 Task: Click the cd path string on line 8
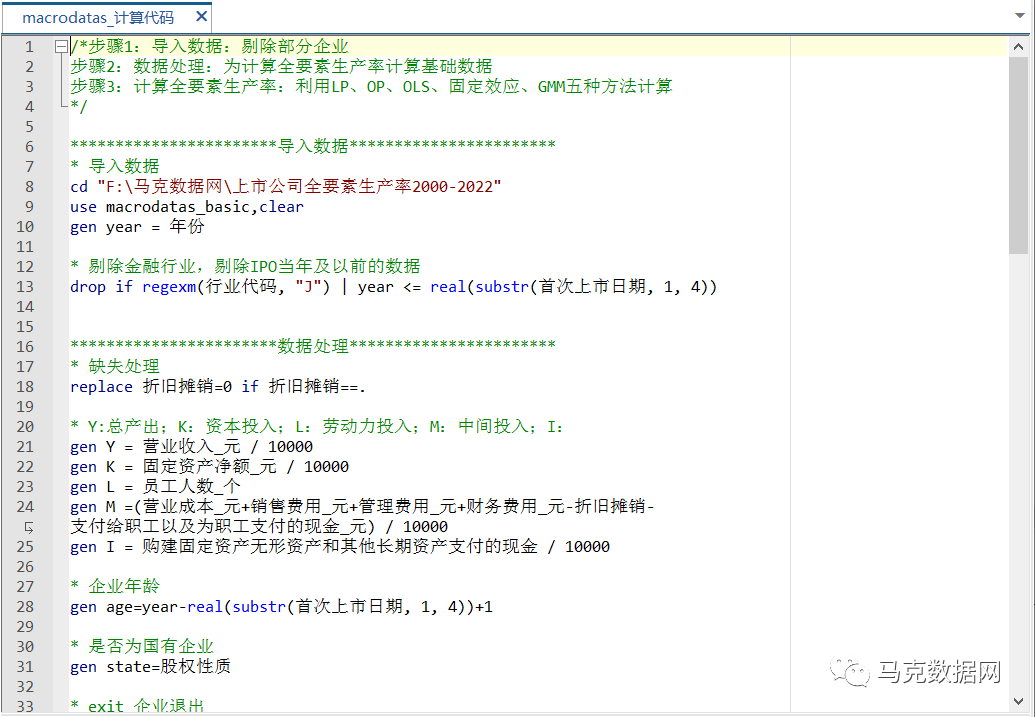pos(299,187)
